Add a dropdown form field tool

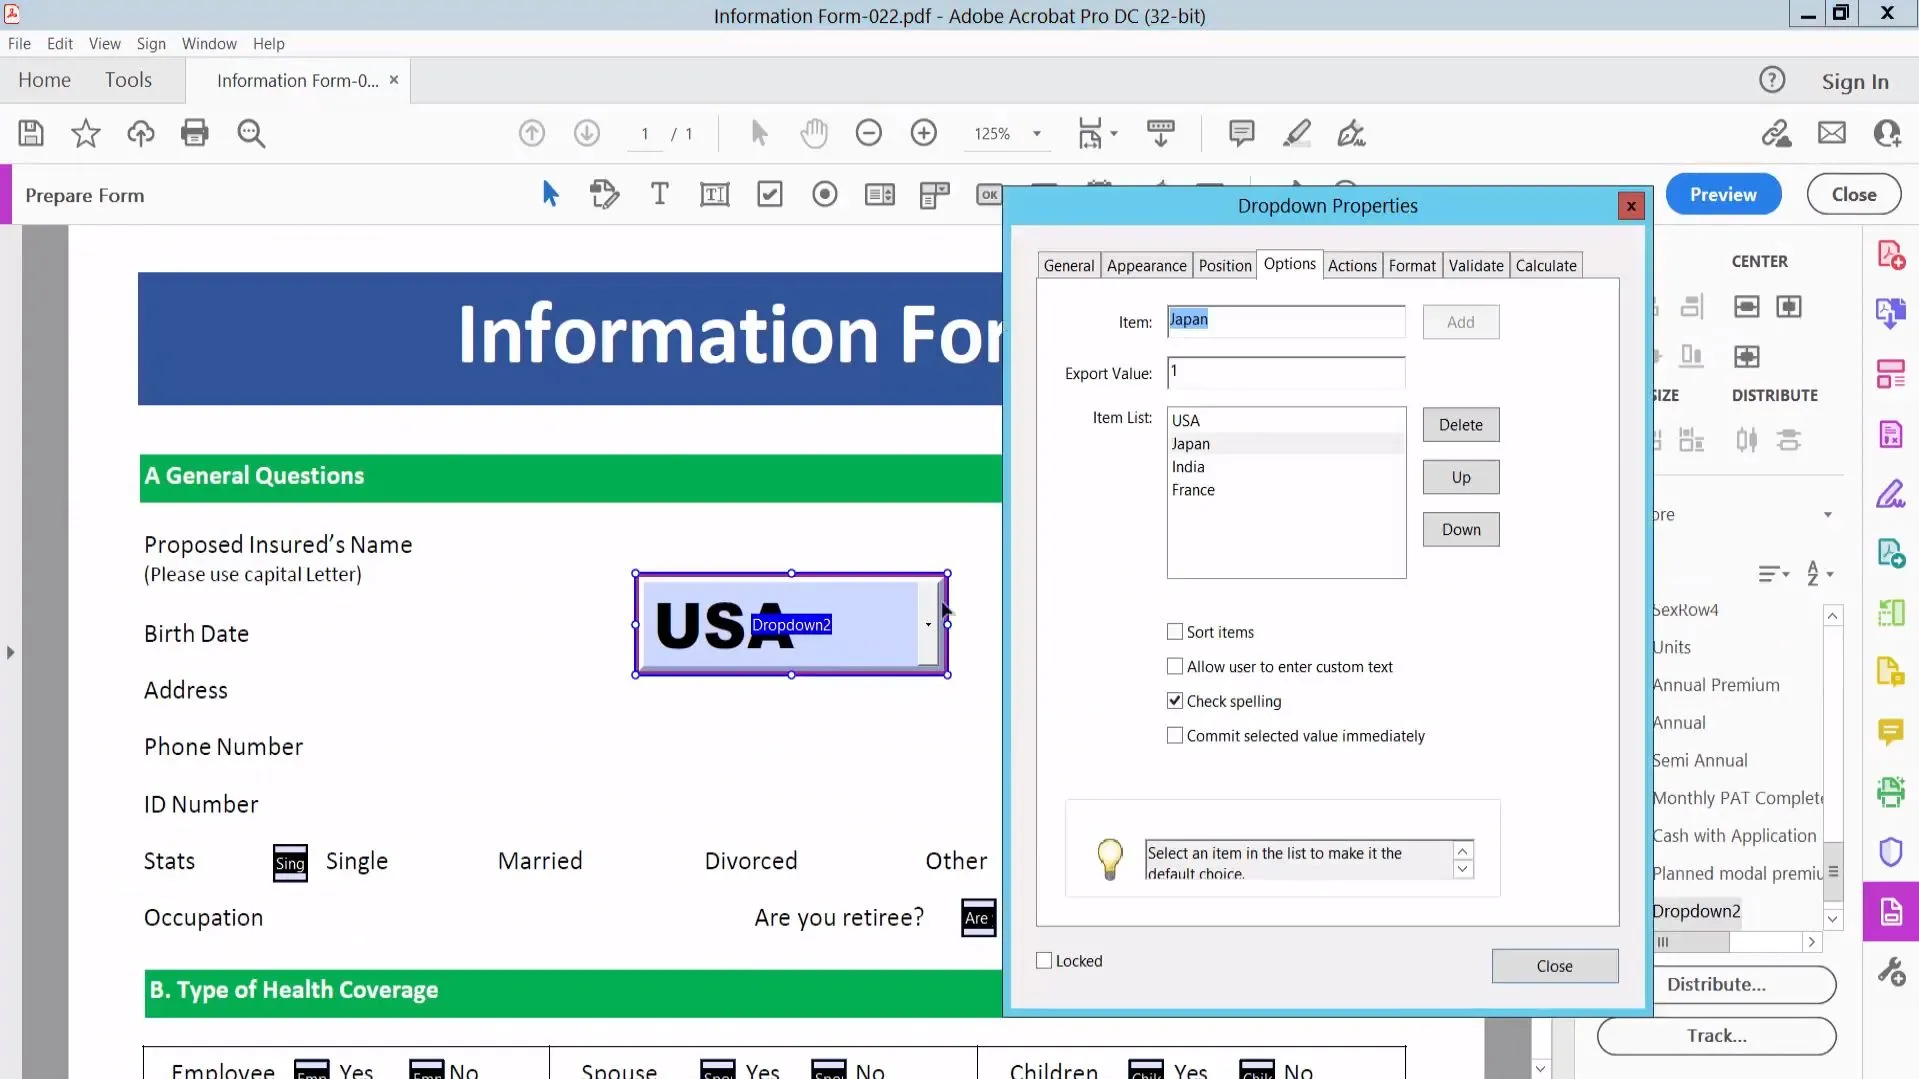(x=934, y=194)
